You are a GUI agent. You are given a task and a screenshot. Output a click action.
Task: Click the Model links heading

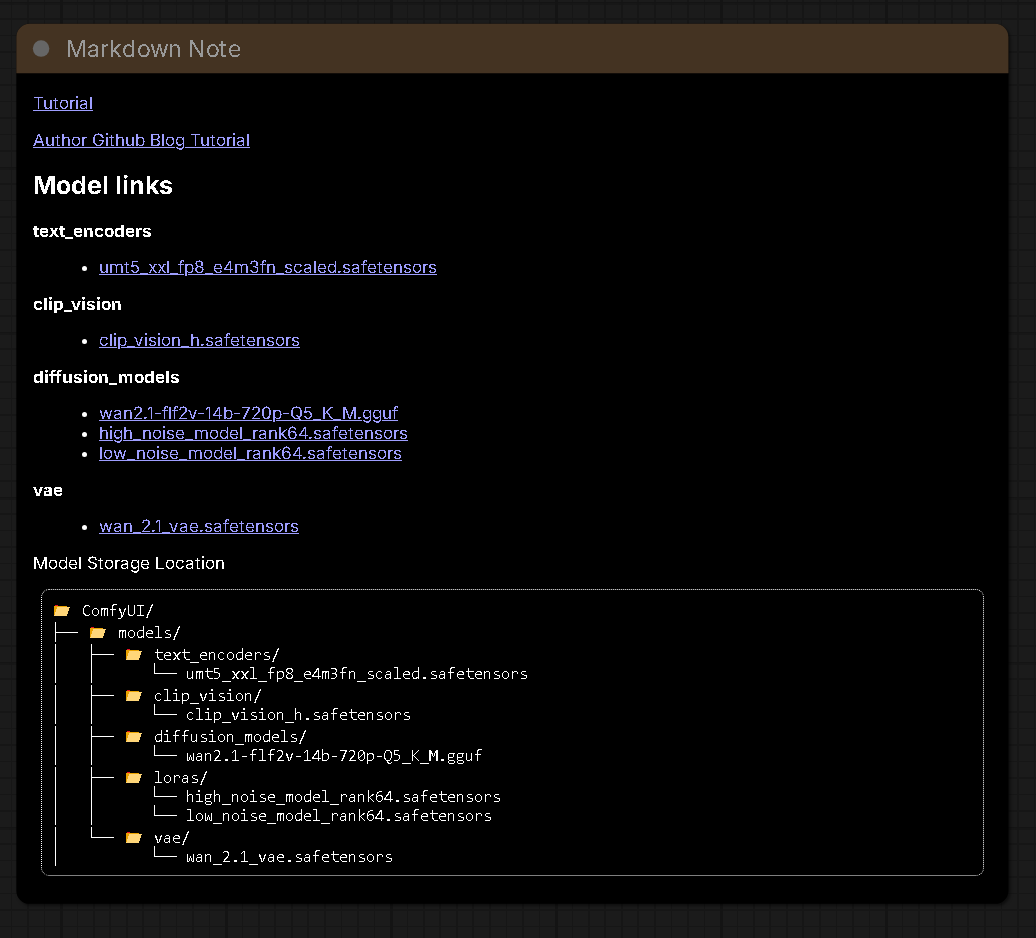click(103, 186)
